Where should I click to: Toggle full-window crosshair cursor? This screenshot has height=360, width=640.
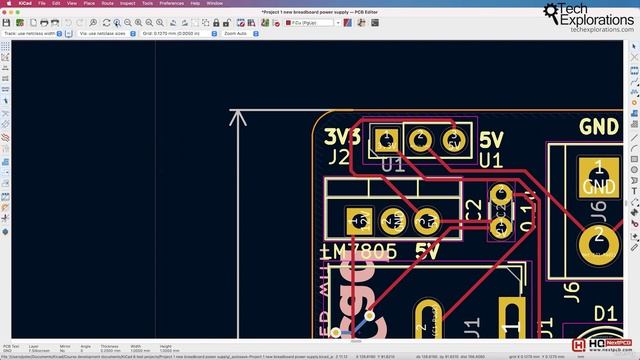(5, 100)
